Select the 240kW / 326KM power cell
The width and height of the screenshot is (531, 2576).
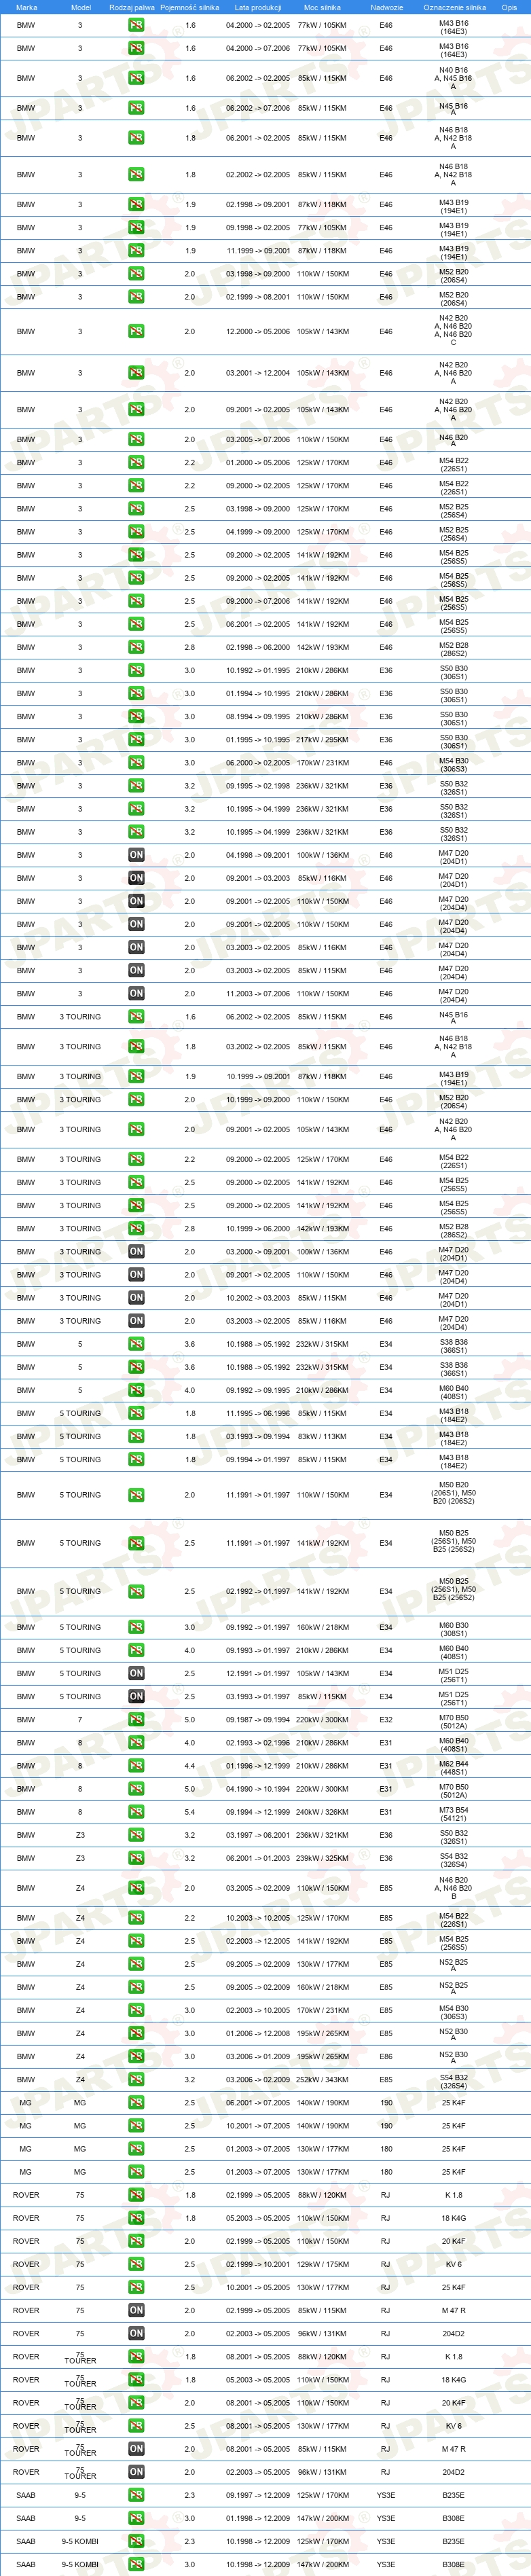322,1812
